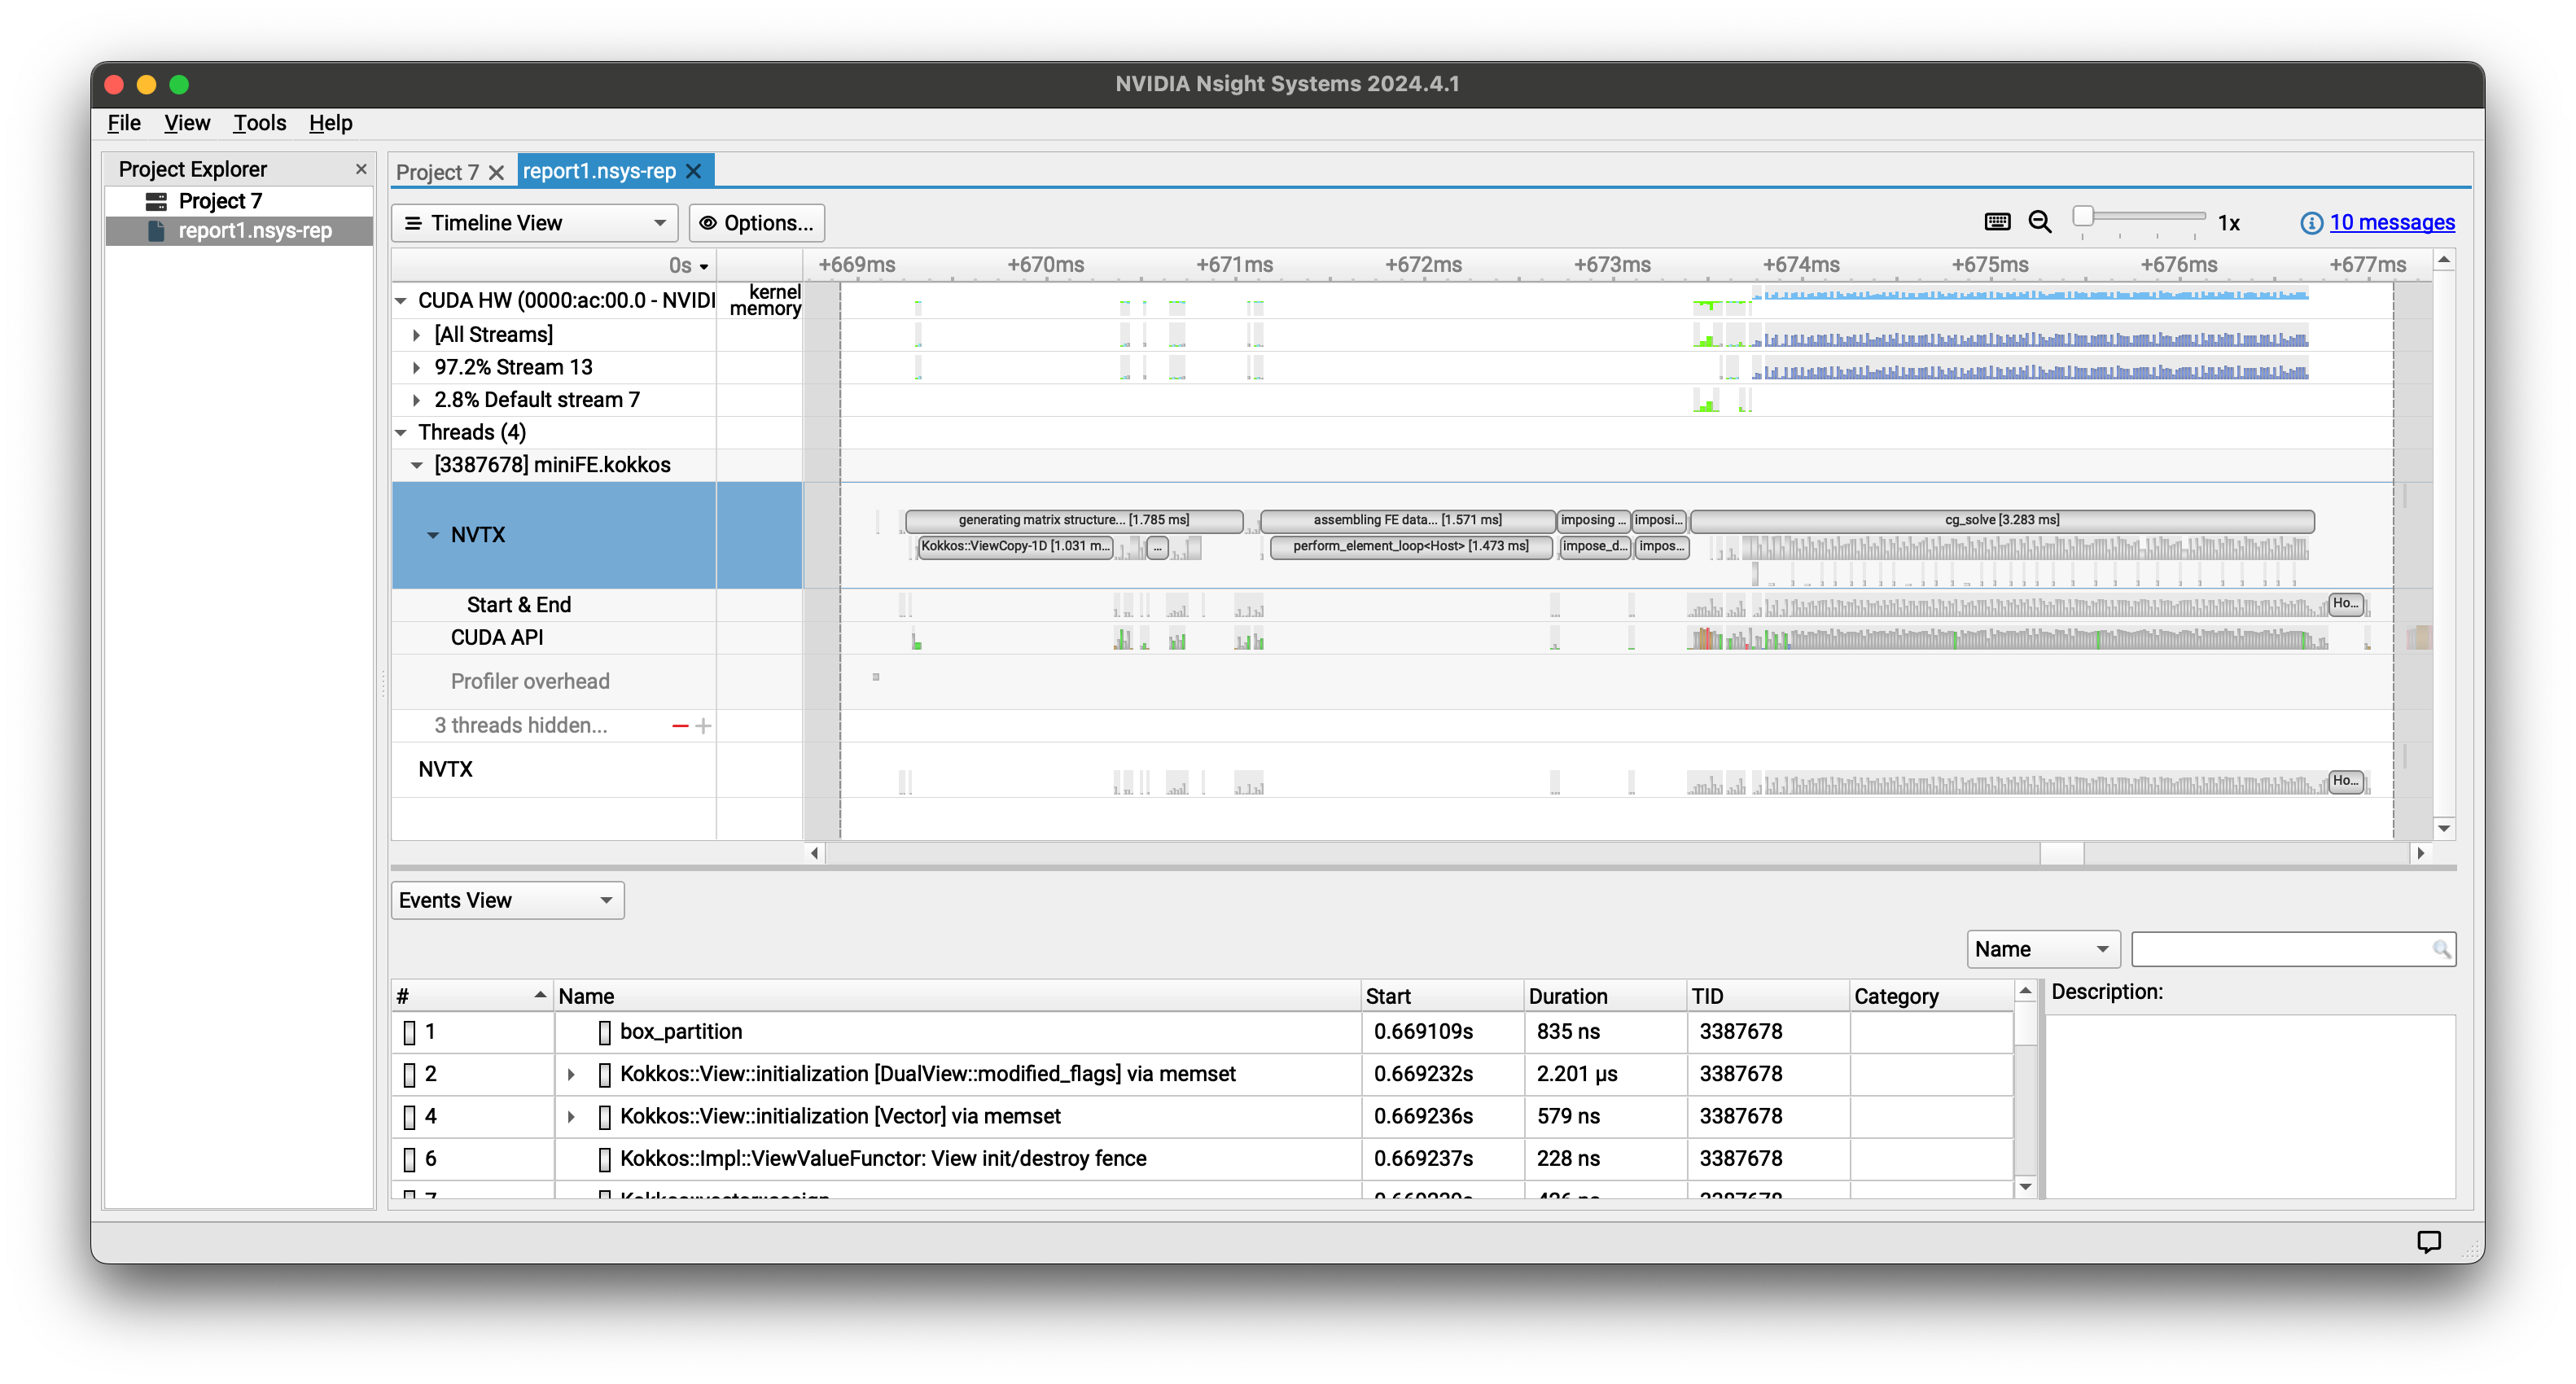Open the Timeline View dropdown

pyautogui.click(x=535, y=223)
